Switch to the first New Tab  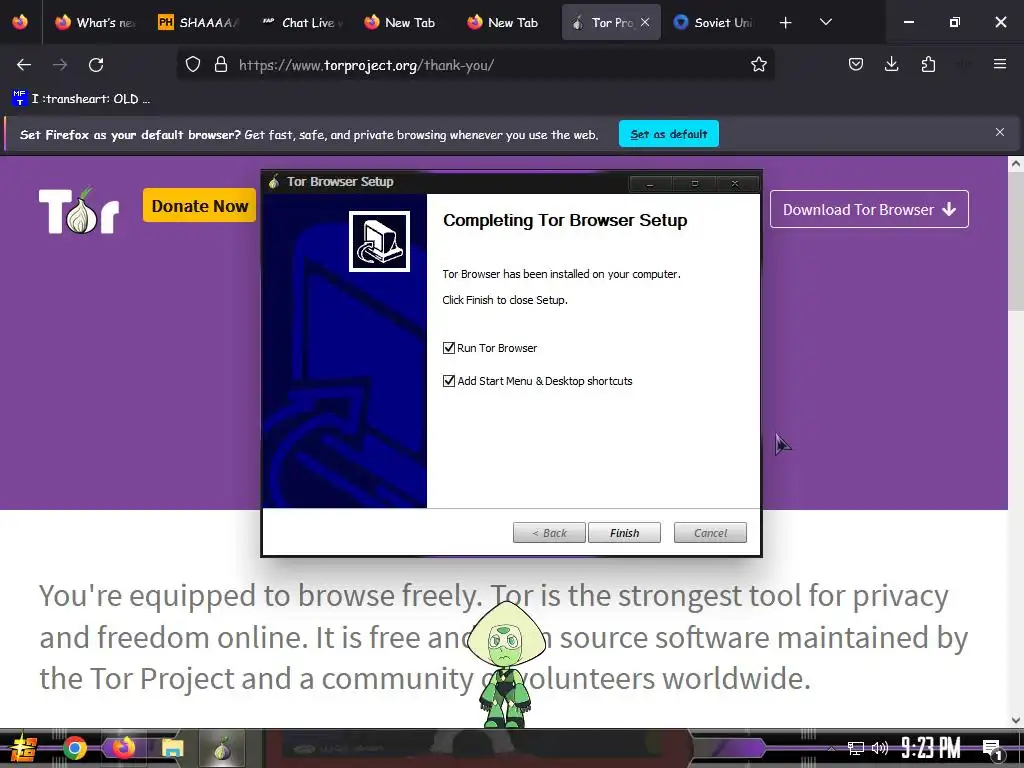coord(400,23)
